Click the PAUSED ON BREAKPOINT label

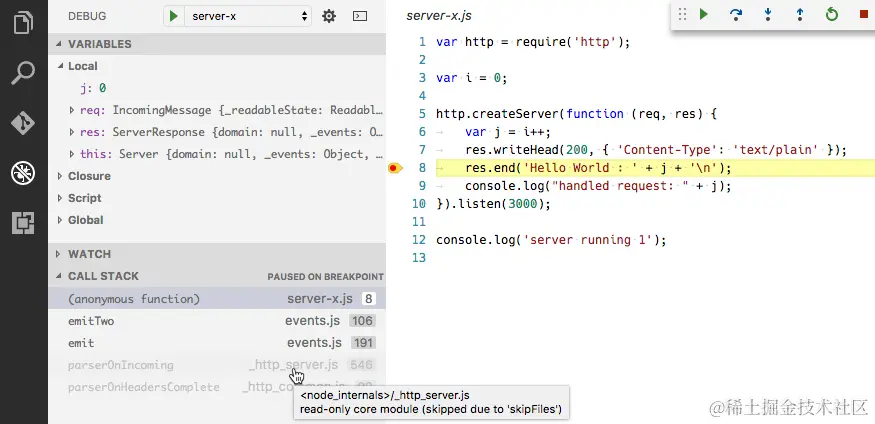pyautogui.click(x=325, y=277)
